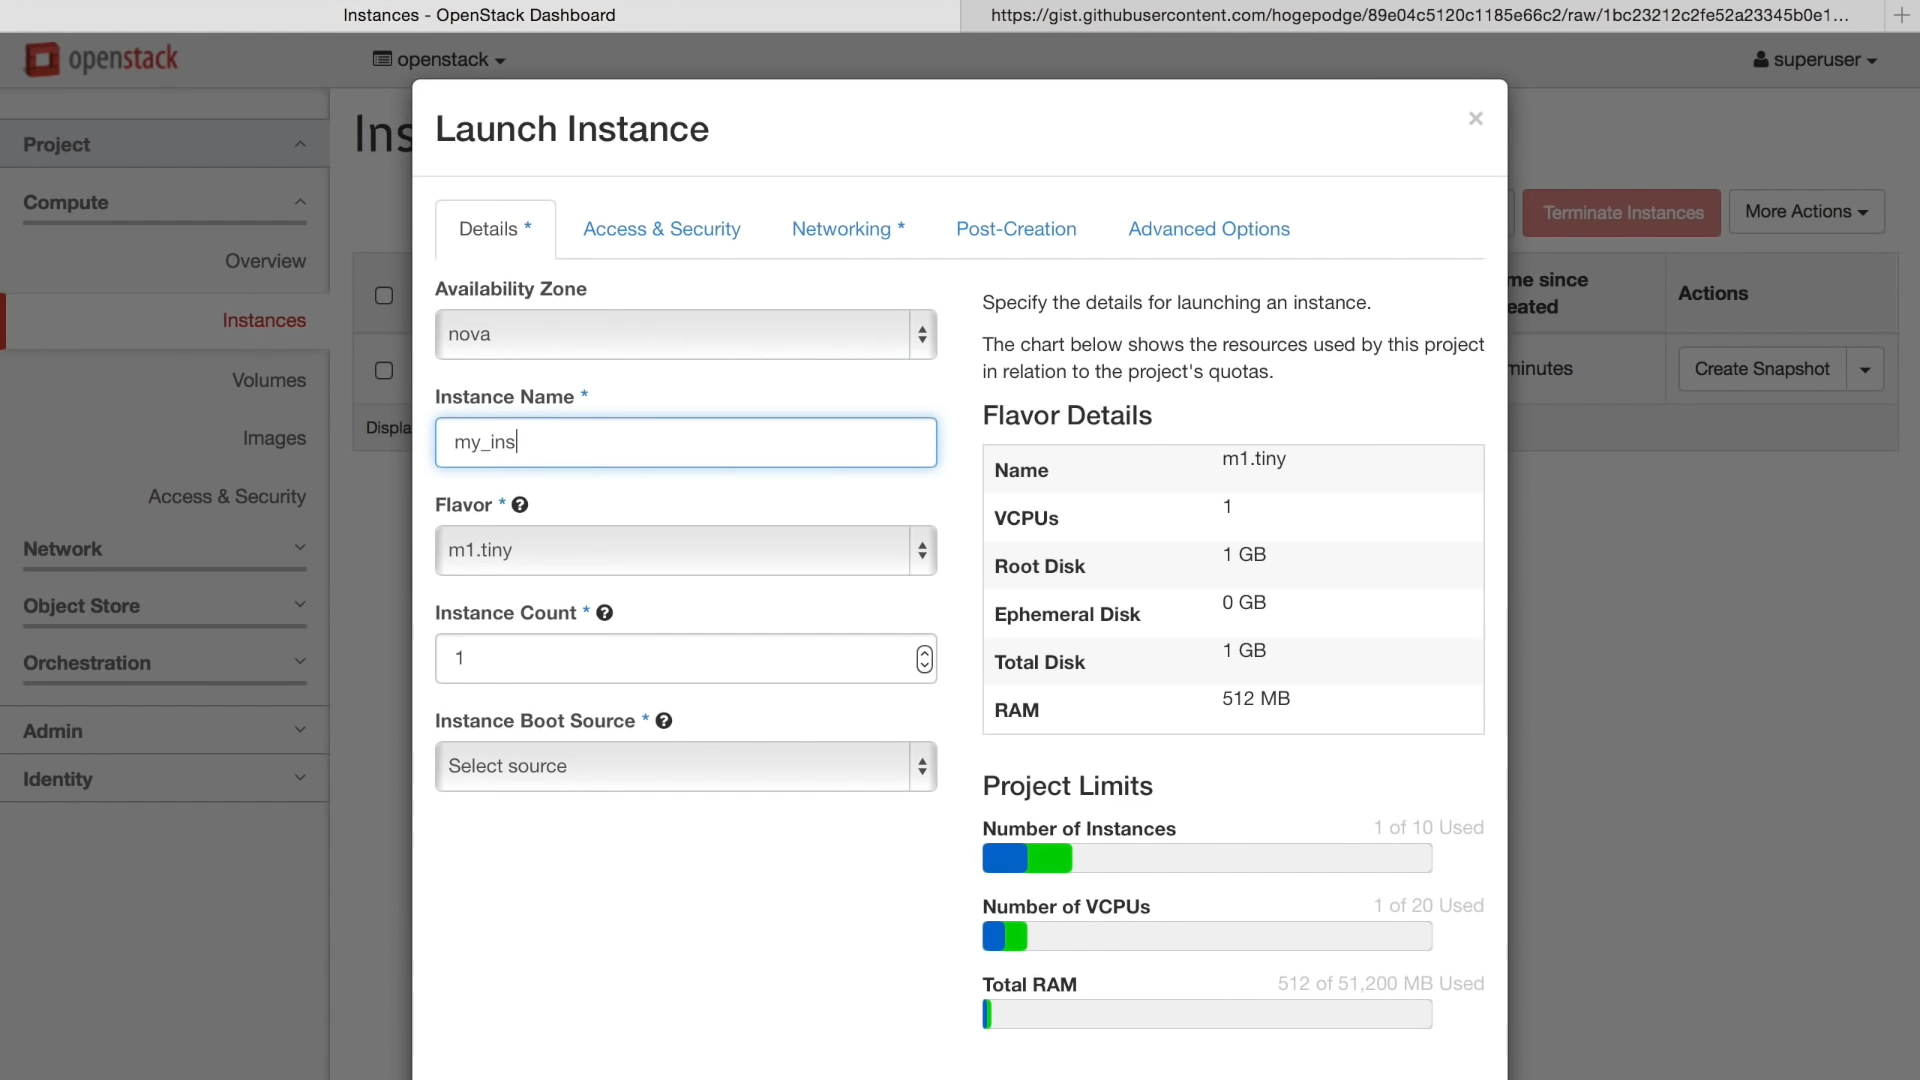The image size is (1920, 1080).
Task: Click the Instance Count help icon
Action: coord(605,613)
